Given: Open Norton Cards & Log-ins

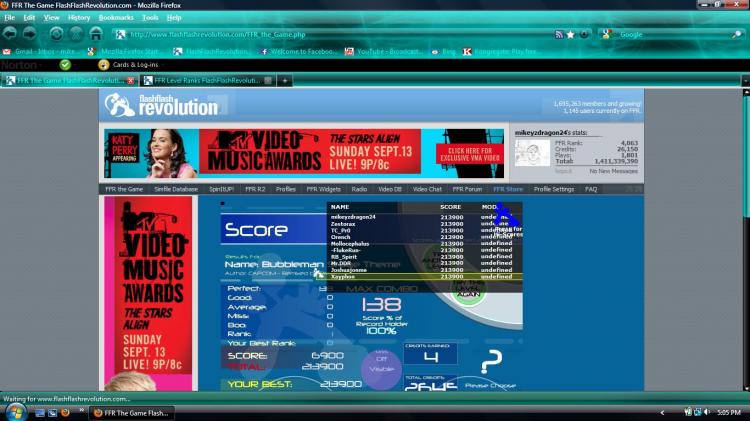Looking at the screenshot, I should tap(128, 65).
